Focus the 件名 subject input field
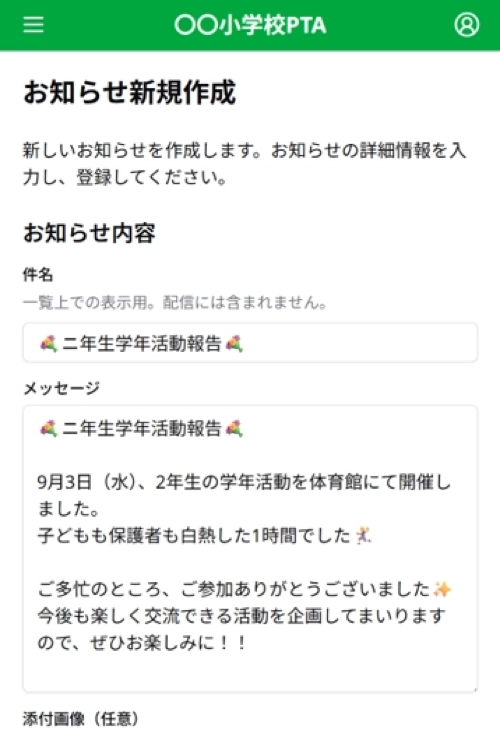This screenshot has width=500, height=733. tap(250, 343)
